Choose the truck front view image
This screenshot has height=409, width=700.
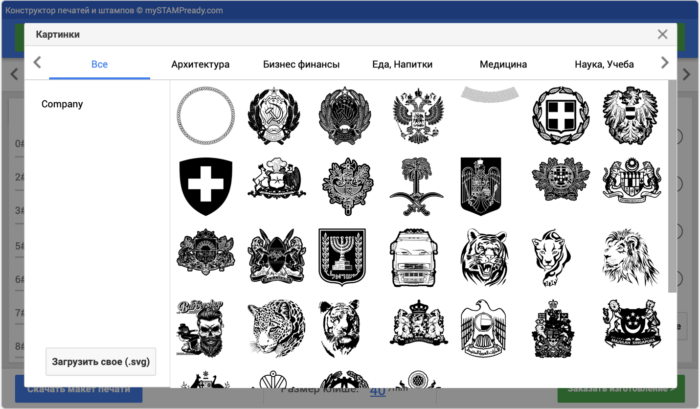pos(413,257)
